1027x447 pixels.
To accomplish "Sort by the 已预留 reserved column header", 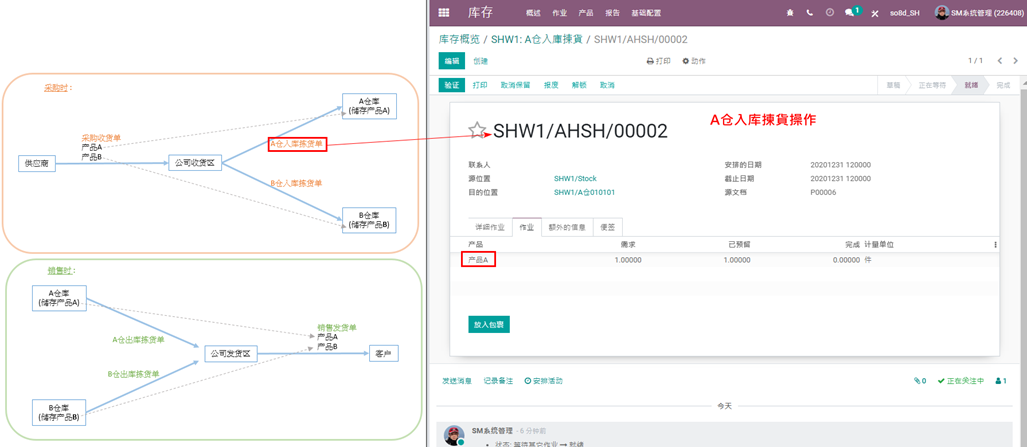I will 739,244.
